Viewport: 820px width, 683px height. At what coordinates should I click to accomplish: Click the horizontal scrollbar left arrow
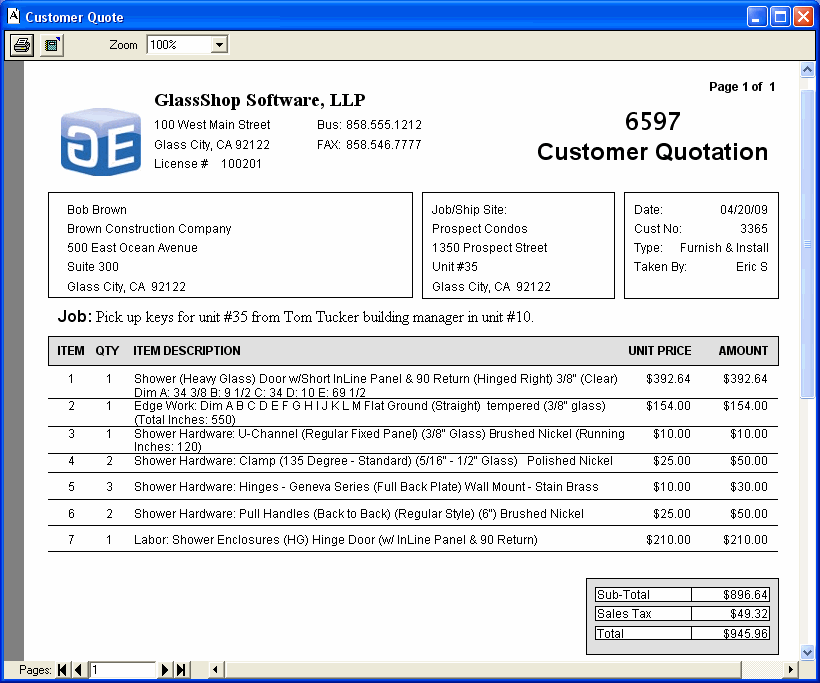(x=215, y=670)
